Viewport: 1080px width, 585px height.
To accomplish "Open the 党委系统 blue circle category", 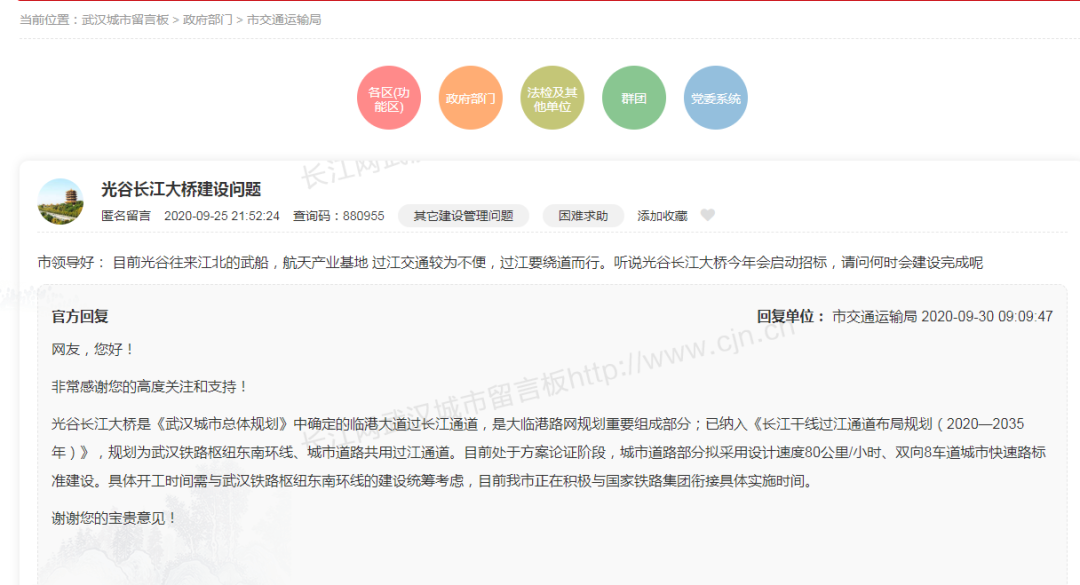I will point(715,98).
